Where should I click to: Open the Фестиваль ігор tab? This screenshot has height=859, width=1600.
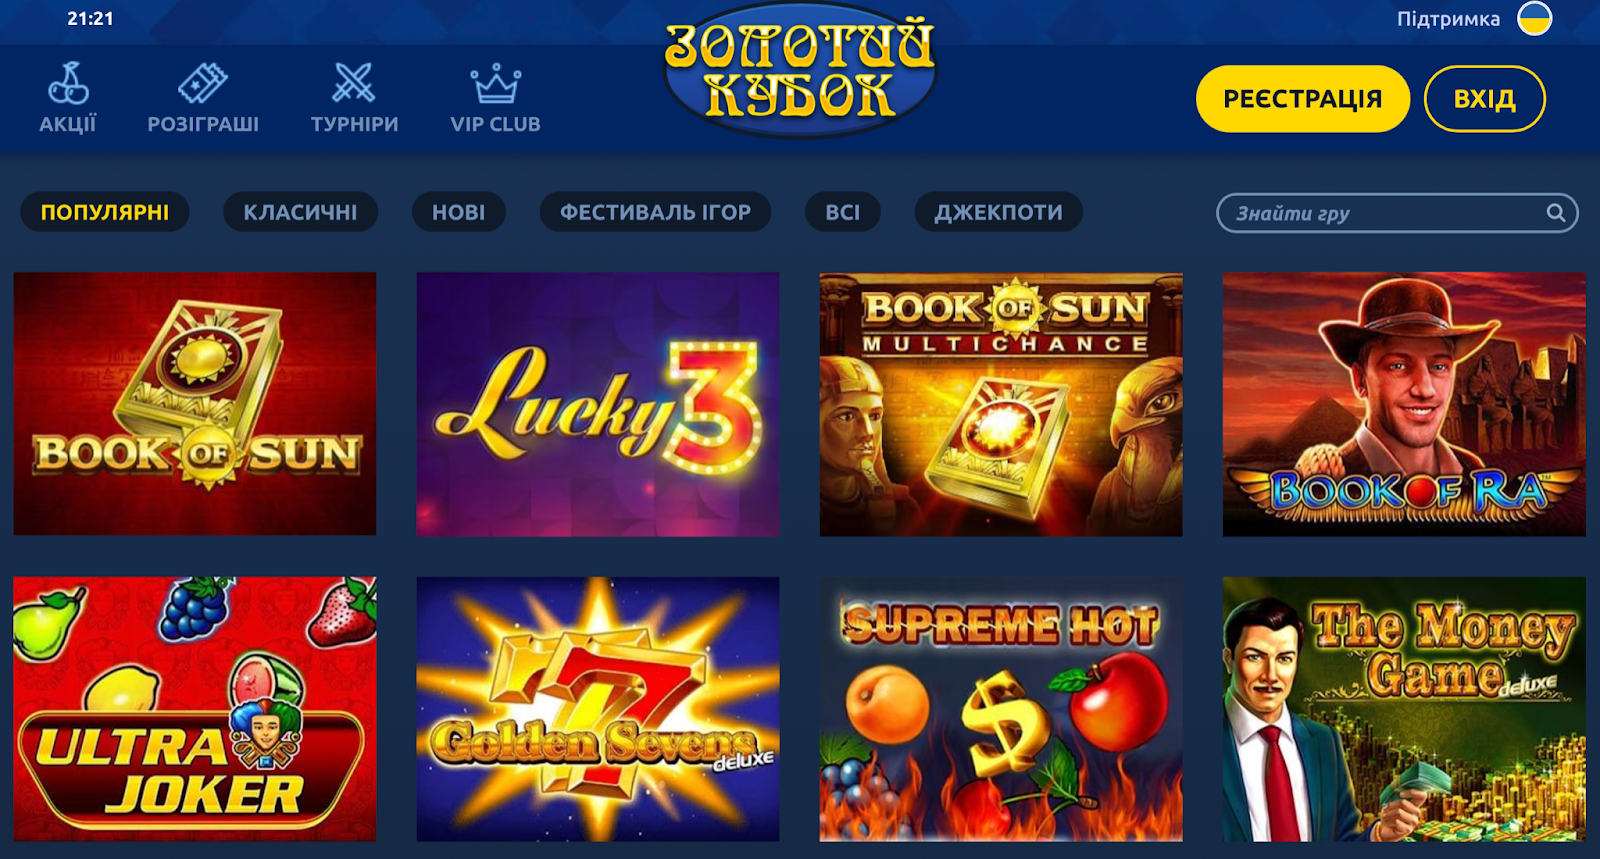pos(655,212)
